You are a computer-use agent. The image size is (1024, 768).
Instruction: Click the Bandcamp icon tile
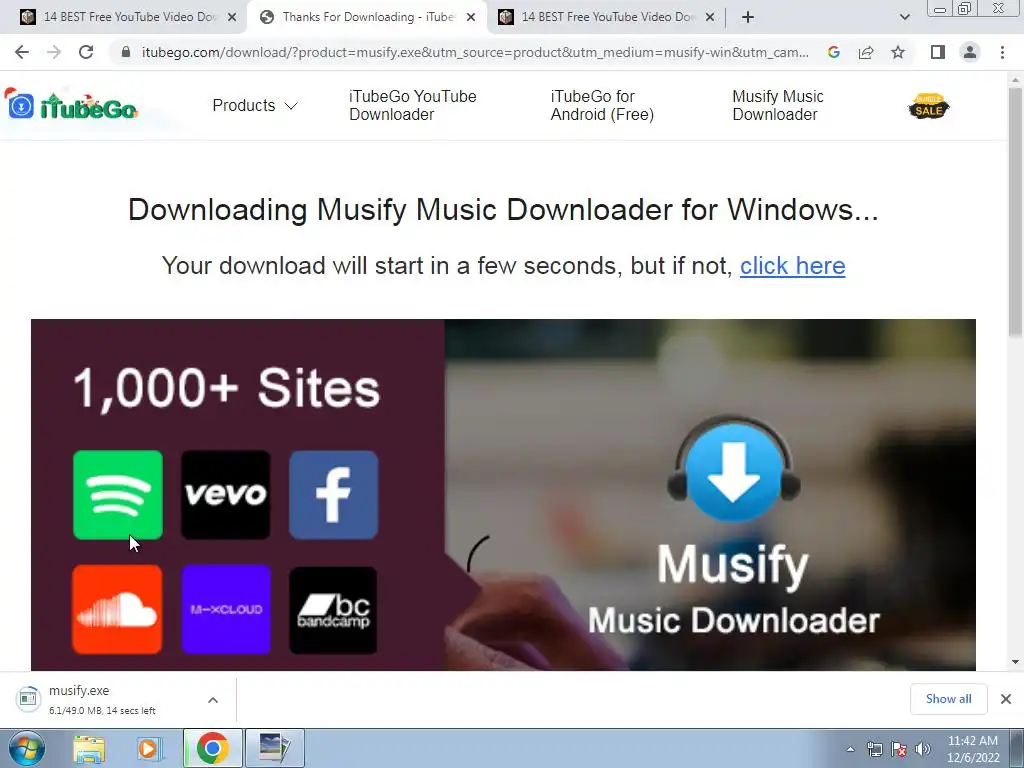click(x=333, y=609)
